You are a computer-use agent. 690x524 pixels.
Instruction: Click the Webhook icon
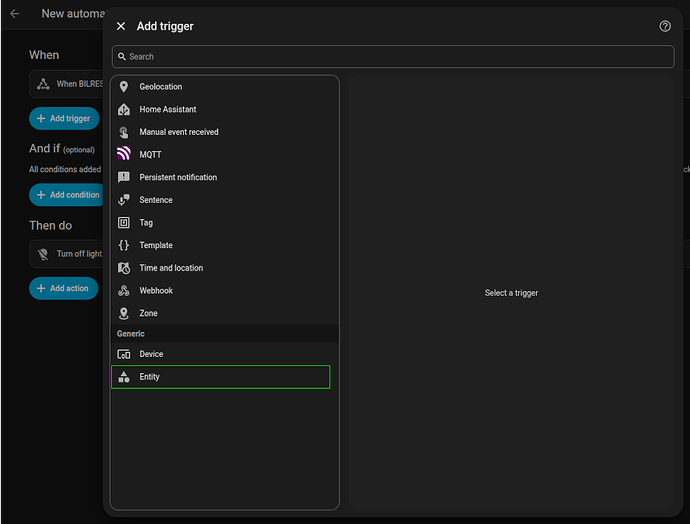[x=124, y=290]
